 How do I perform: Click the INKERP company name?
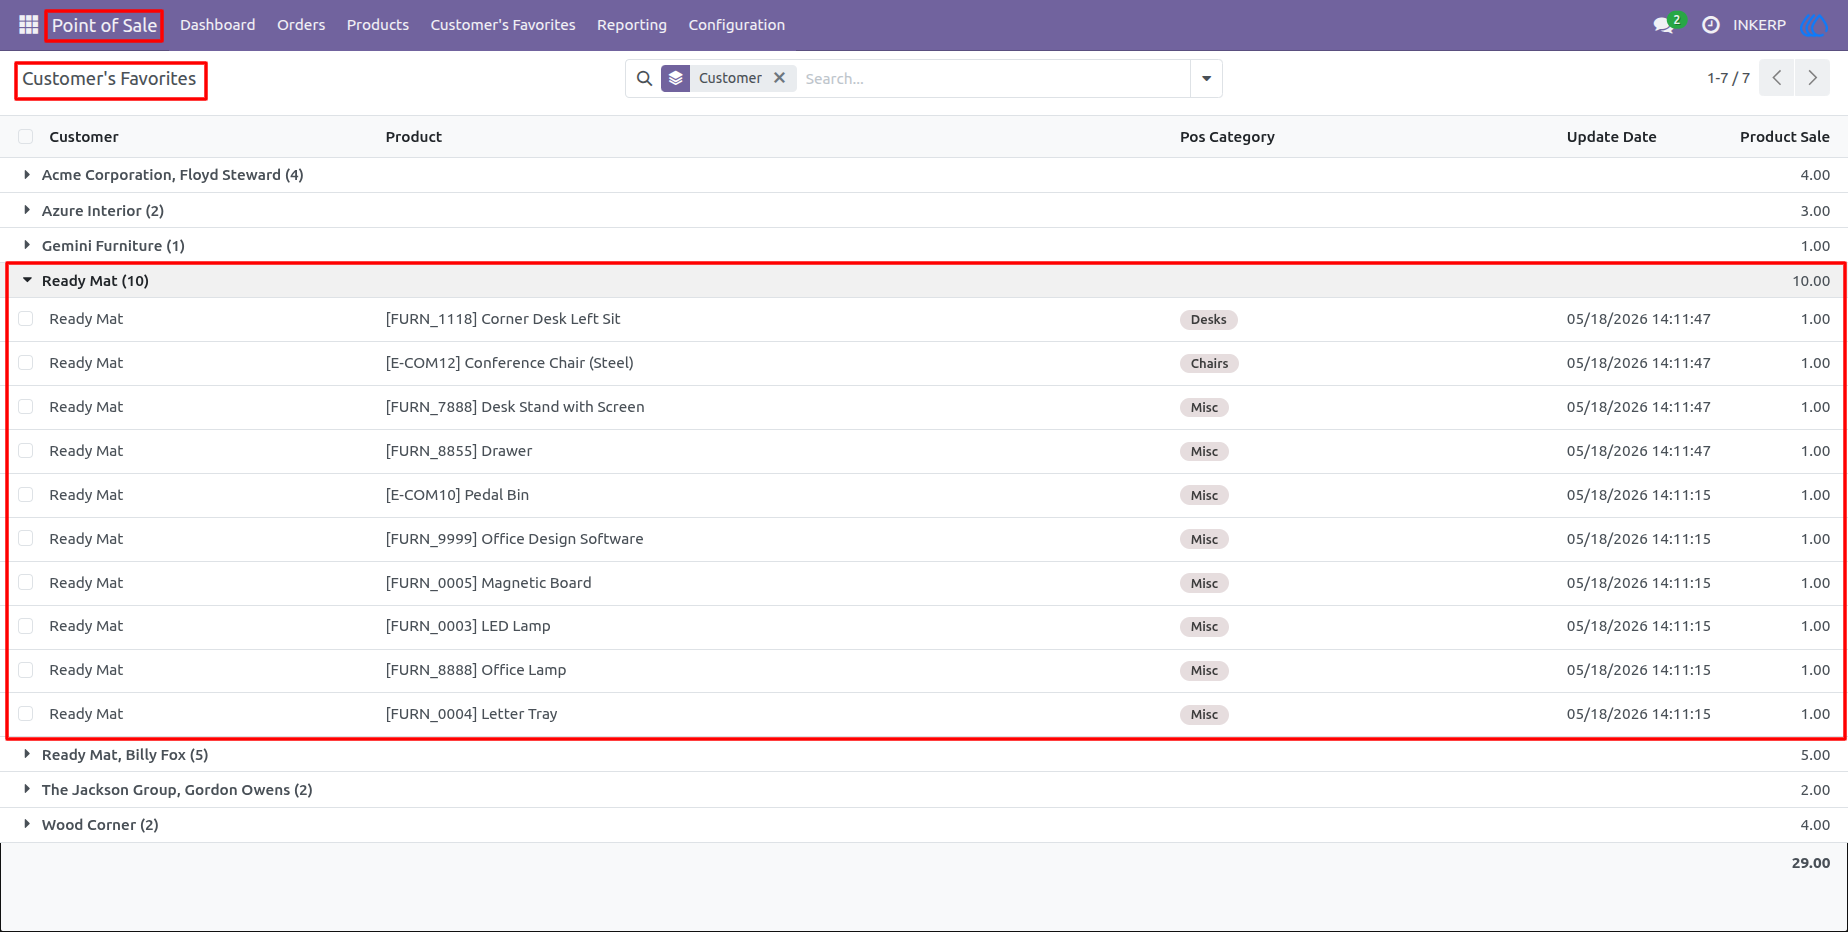pyautogui.click(x=1759, y=25)
